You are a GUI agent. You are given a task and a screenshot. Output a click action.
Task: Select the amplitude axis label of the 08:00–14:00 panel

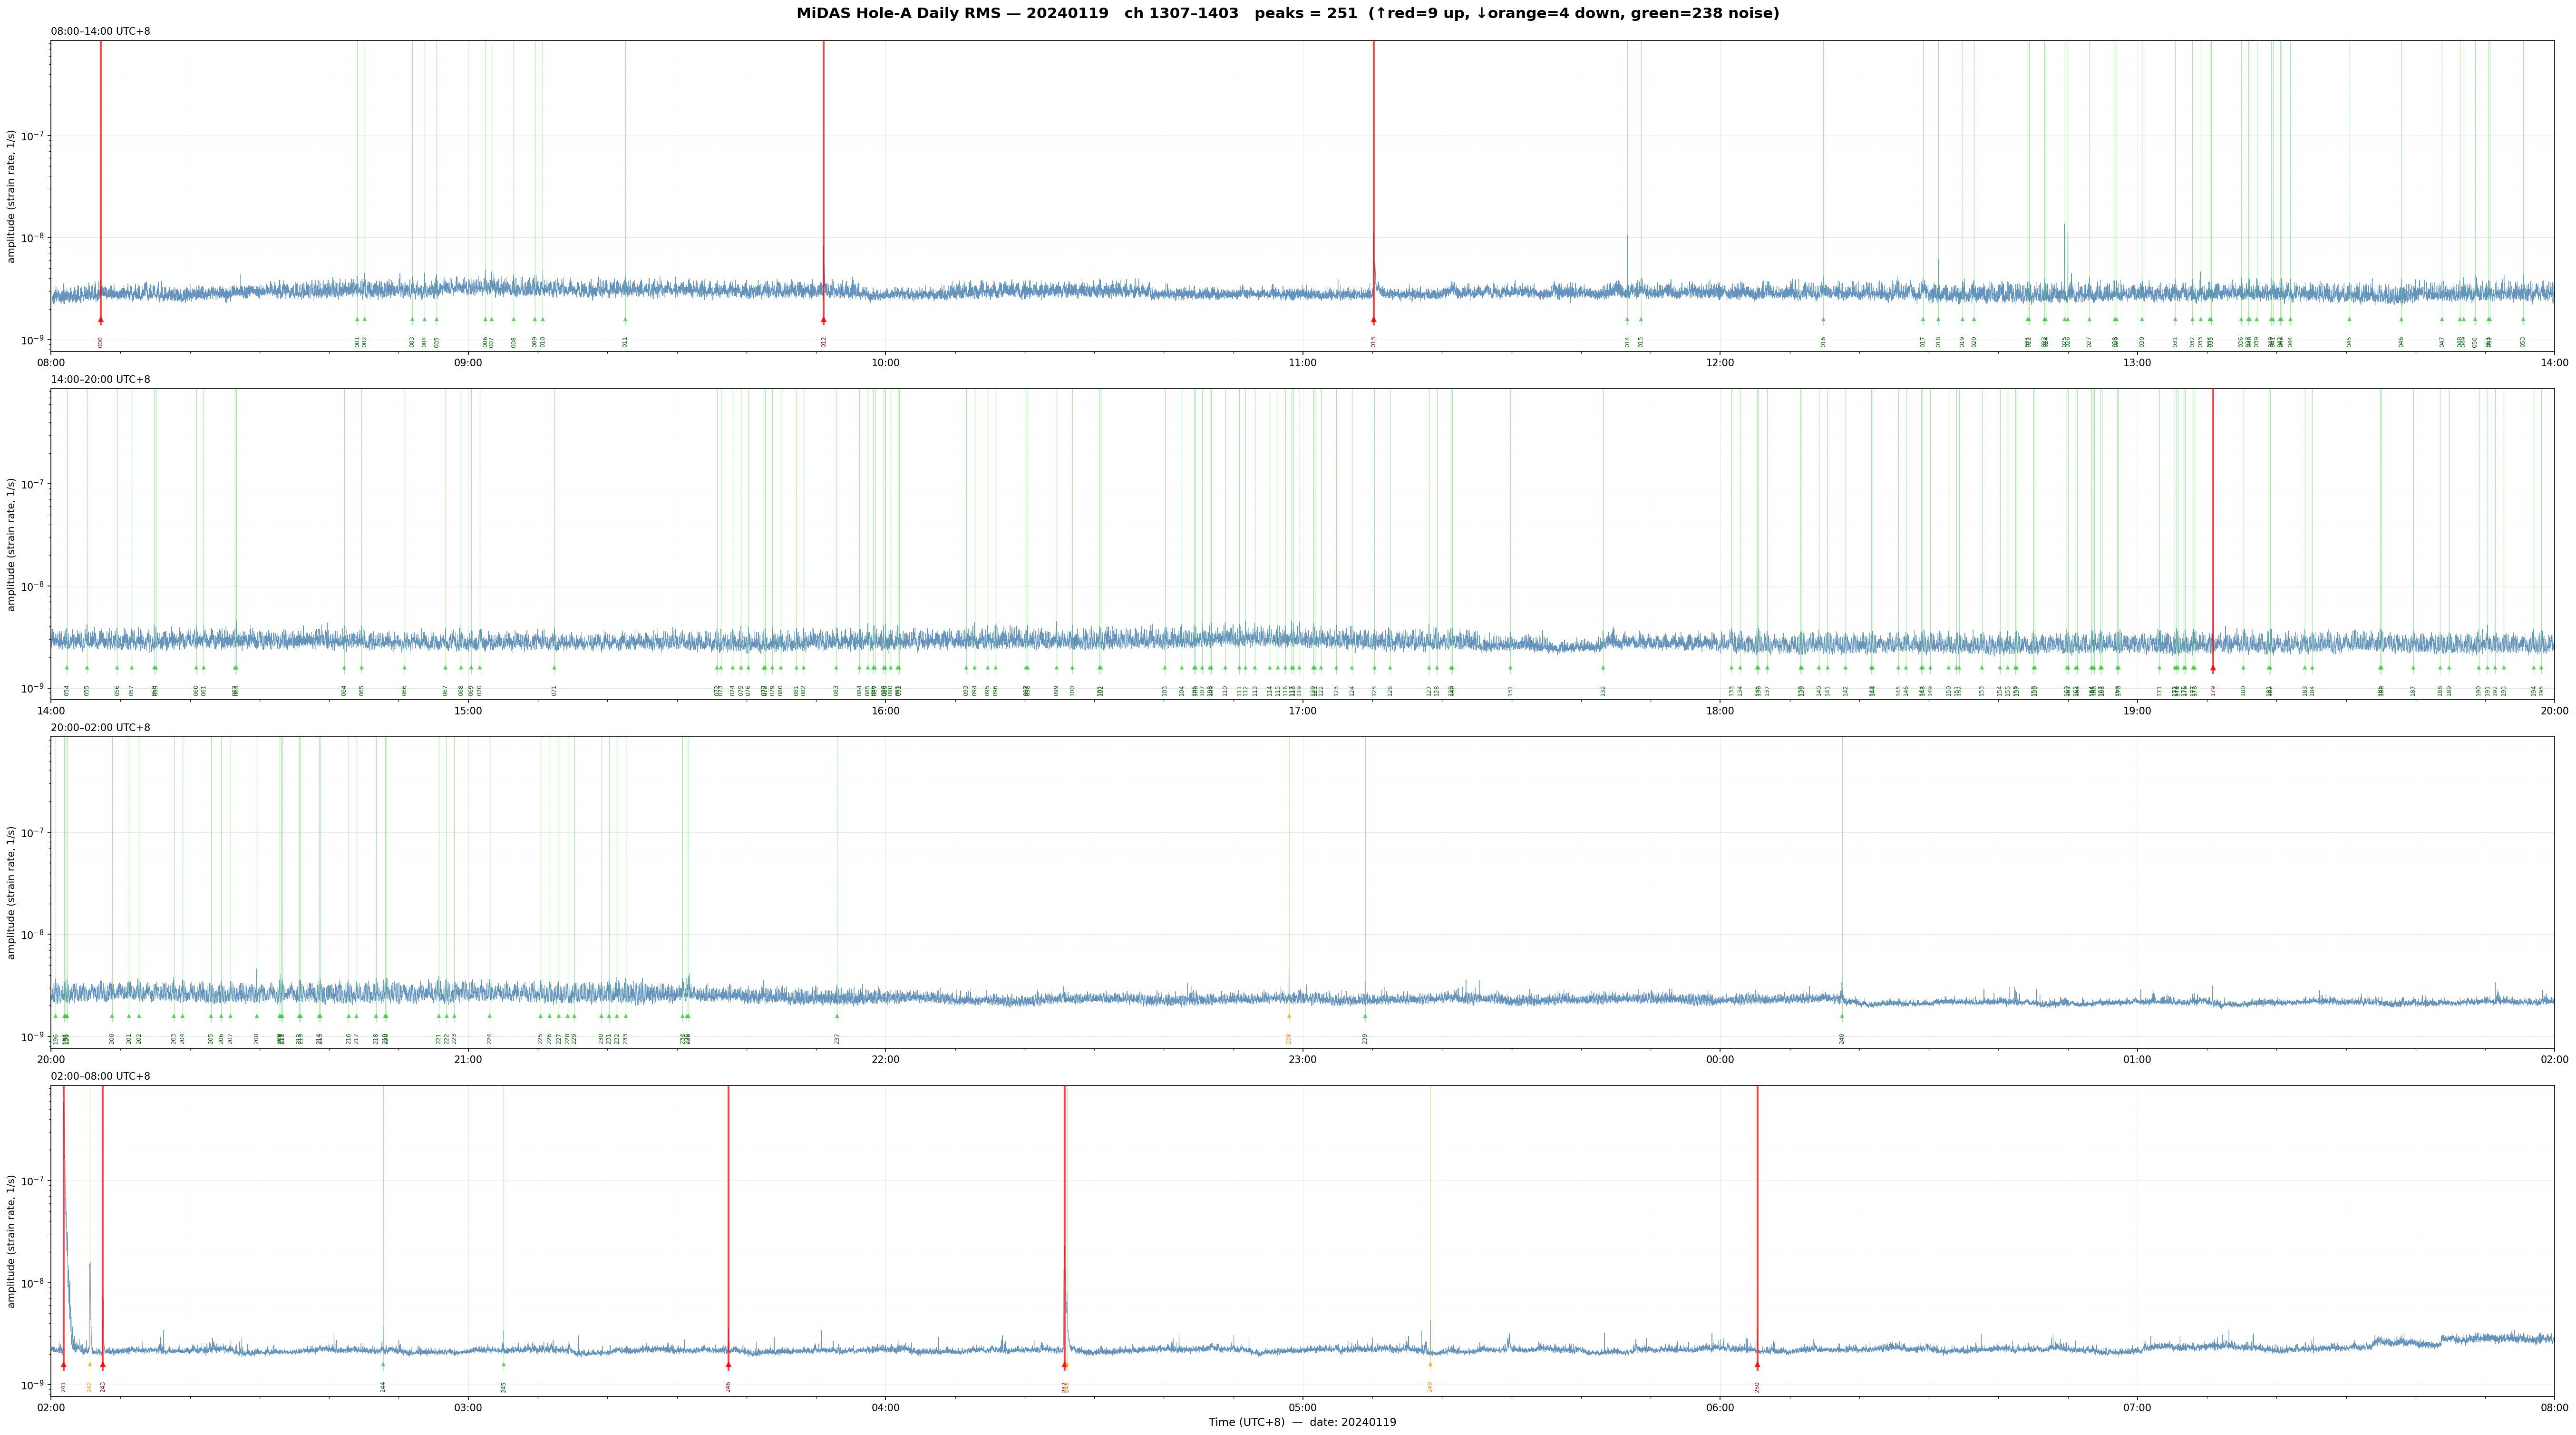(11, 196)
